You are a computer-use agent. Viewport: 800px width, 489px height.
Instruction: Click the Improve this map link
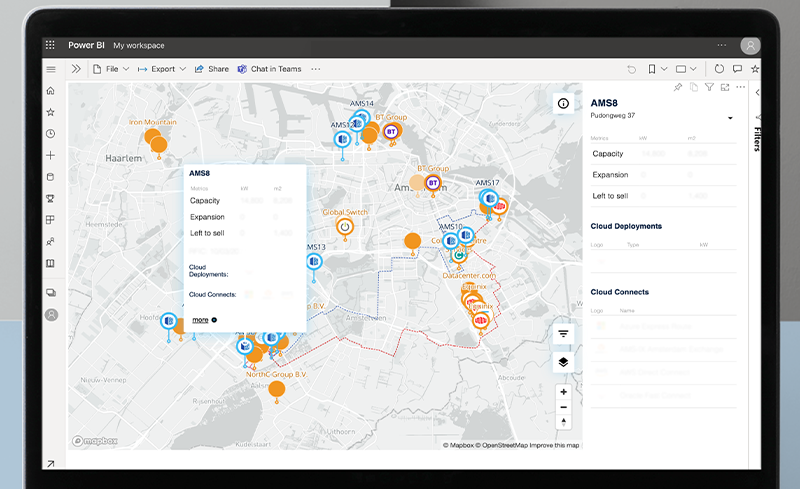[x=554, y=445]
